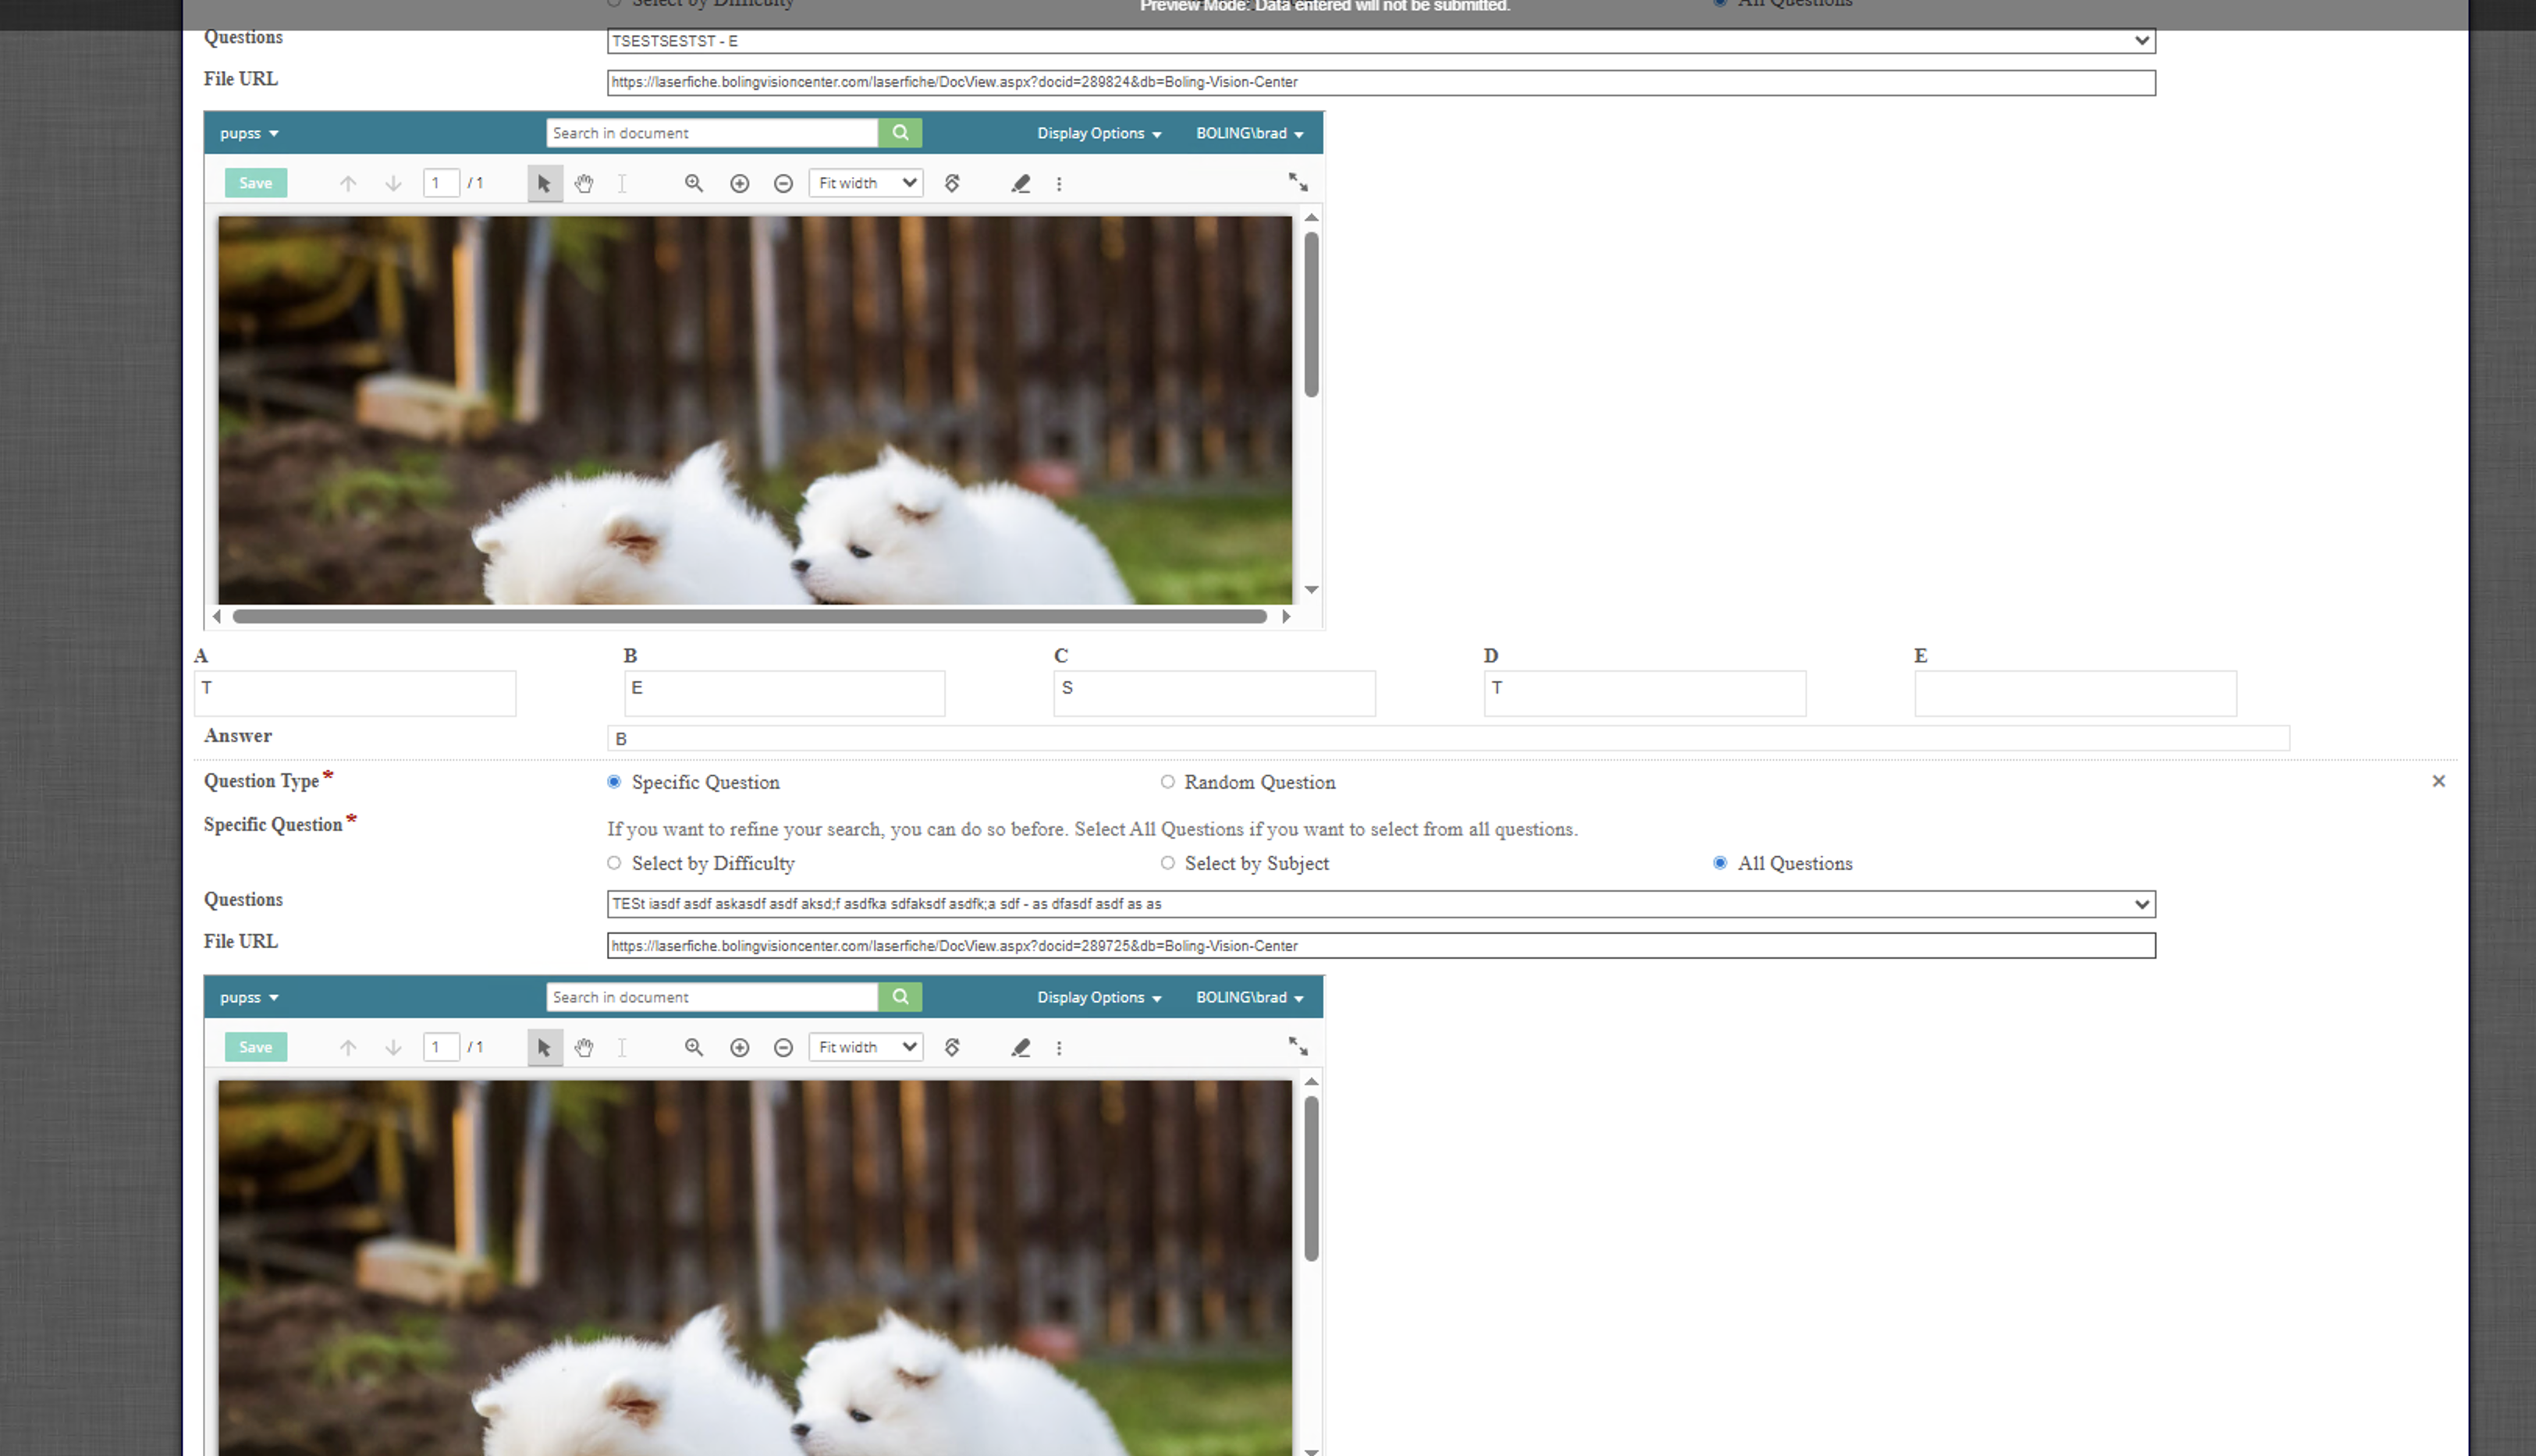This screenshot has width=2536, height=1456.
Task: Select Random Question radio button
Action: pos(1167,782)
